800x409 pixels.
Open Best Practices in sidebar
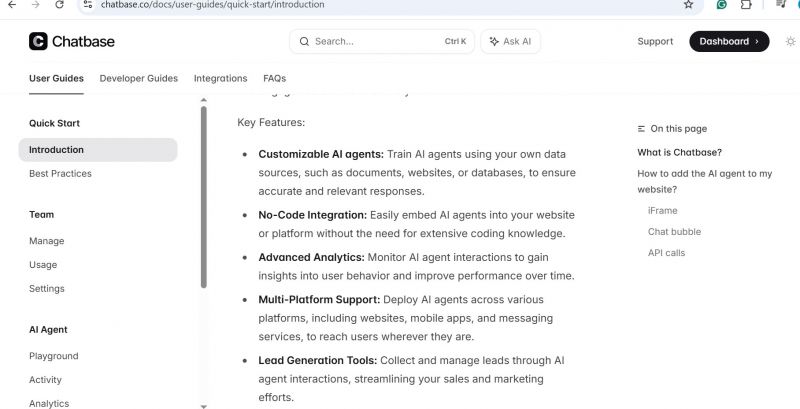[60, 173]
